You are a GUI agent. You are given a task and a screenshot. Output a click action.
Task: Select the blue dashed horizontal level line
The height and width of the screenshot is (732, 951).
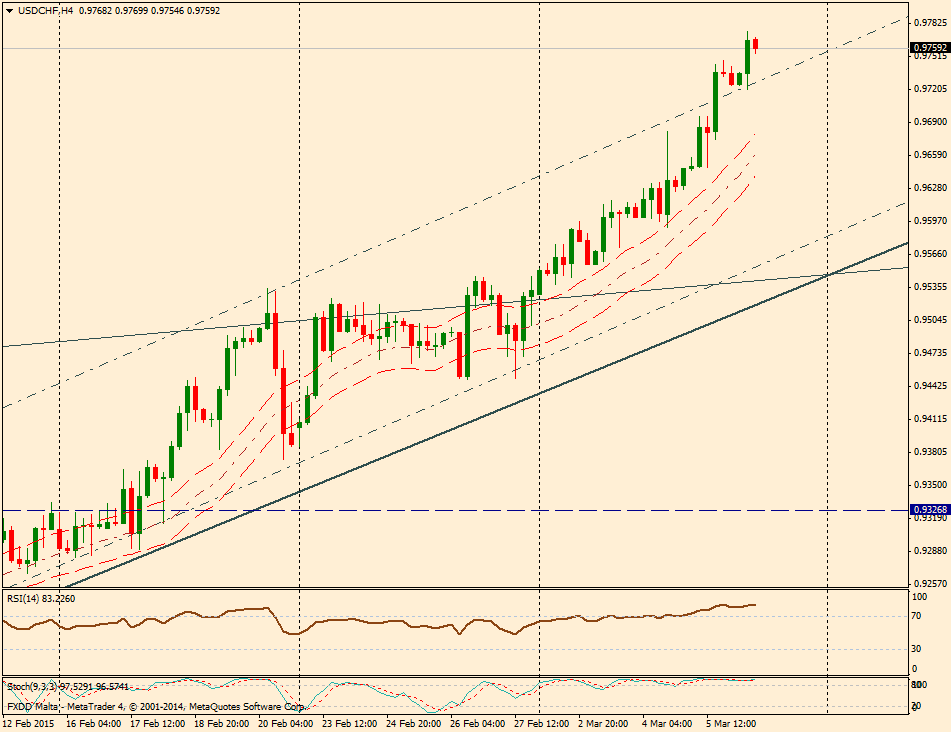(x=500, y=510)
